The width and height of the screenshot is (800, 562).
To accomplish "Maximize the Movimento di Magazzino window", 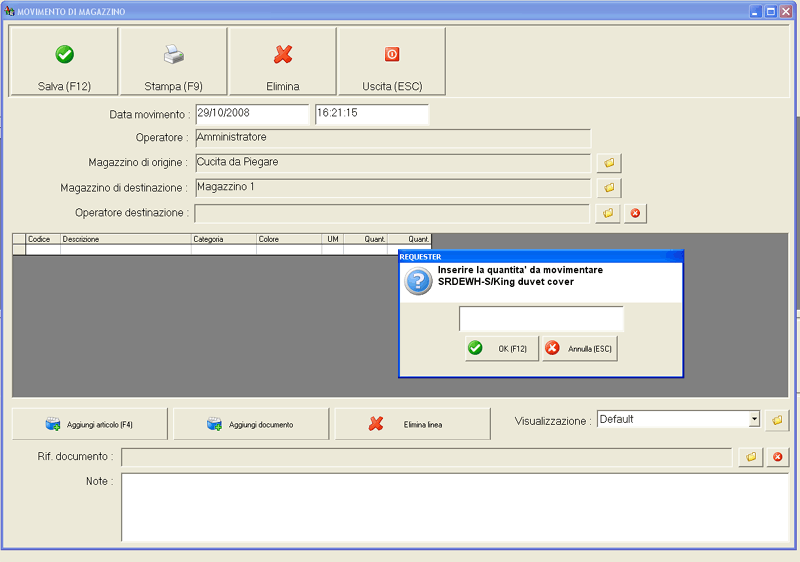I will pyautogui.click(x=771, y=11).
